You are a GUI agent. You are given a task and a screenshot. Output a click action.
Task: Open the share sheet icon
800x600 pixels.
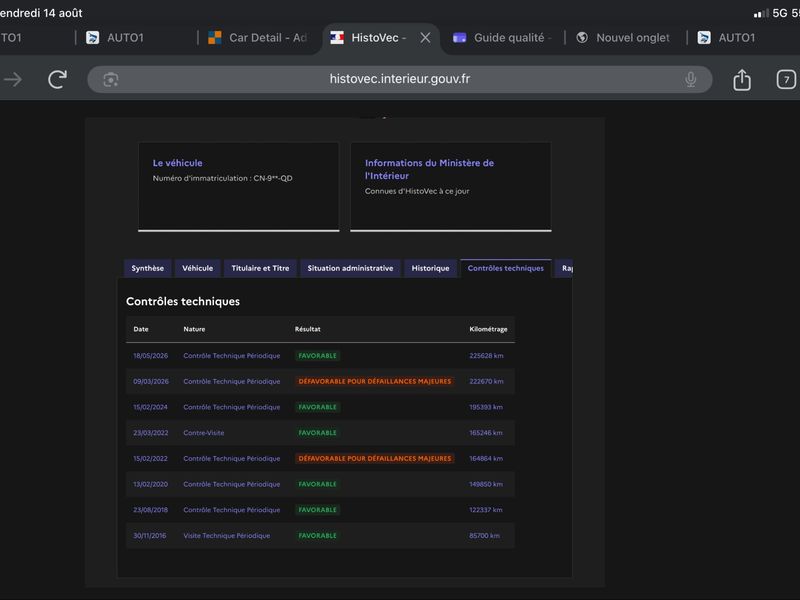(x=742, y=79)
